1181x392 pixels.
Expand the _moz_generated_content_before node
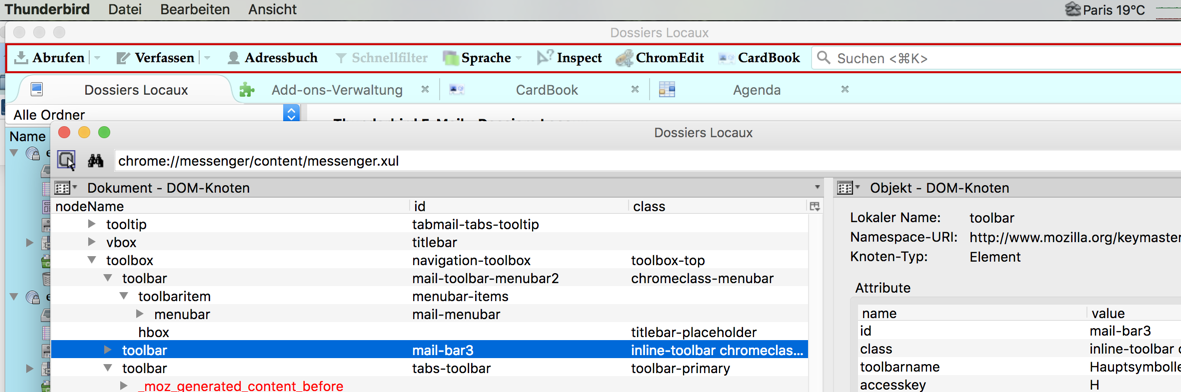coord(124,386)
